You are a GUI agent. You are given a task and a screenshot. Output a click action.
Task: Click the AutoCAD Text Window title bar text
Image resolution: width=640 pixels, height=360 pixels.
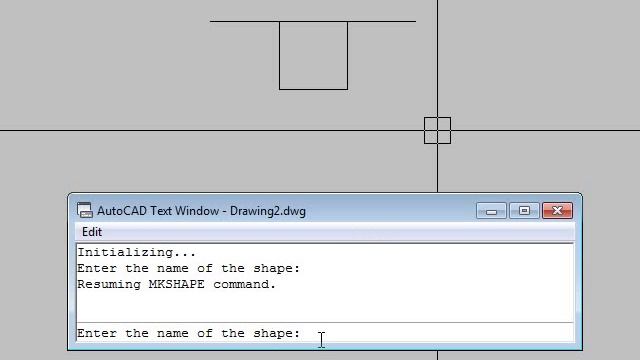[x=201, y=211]
